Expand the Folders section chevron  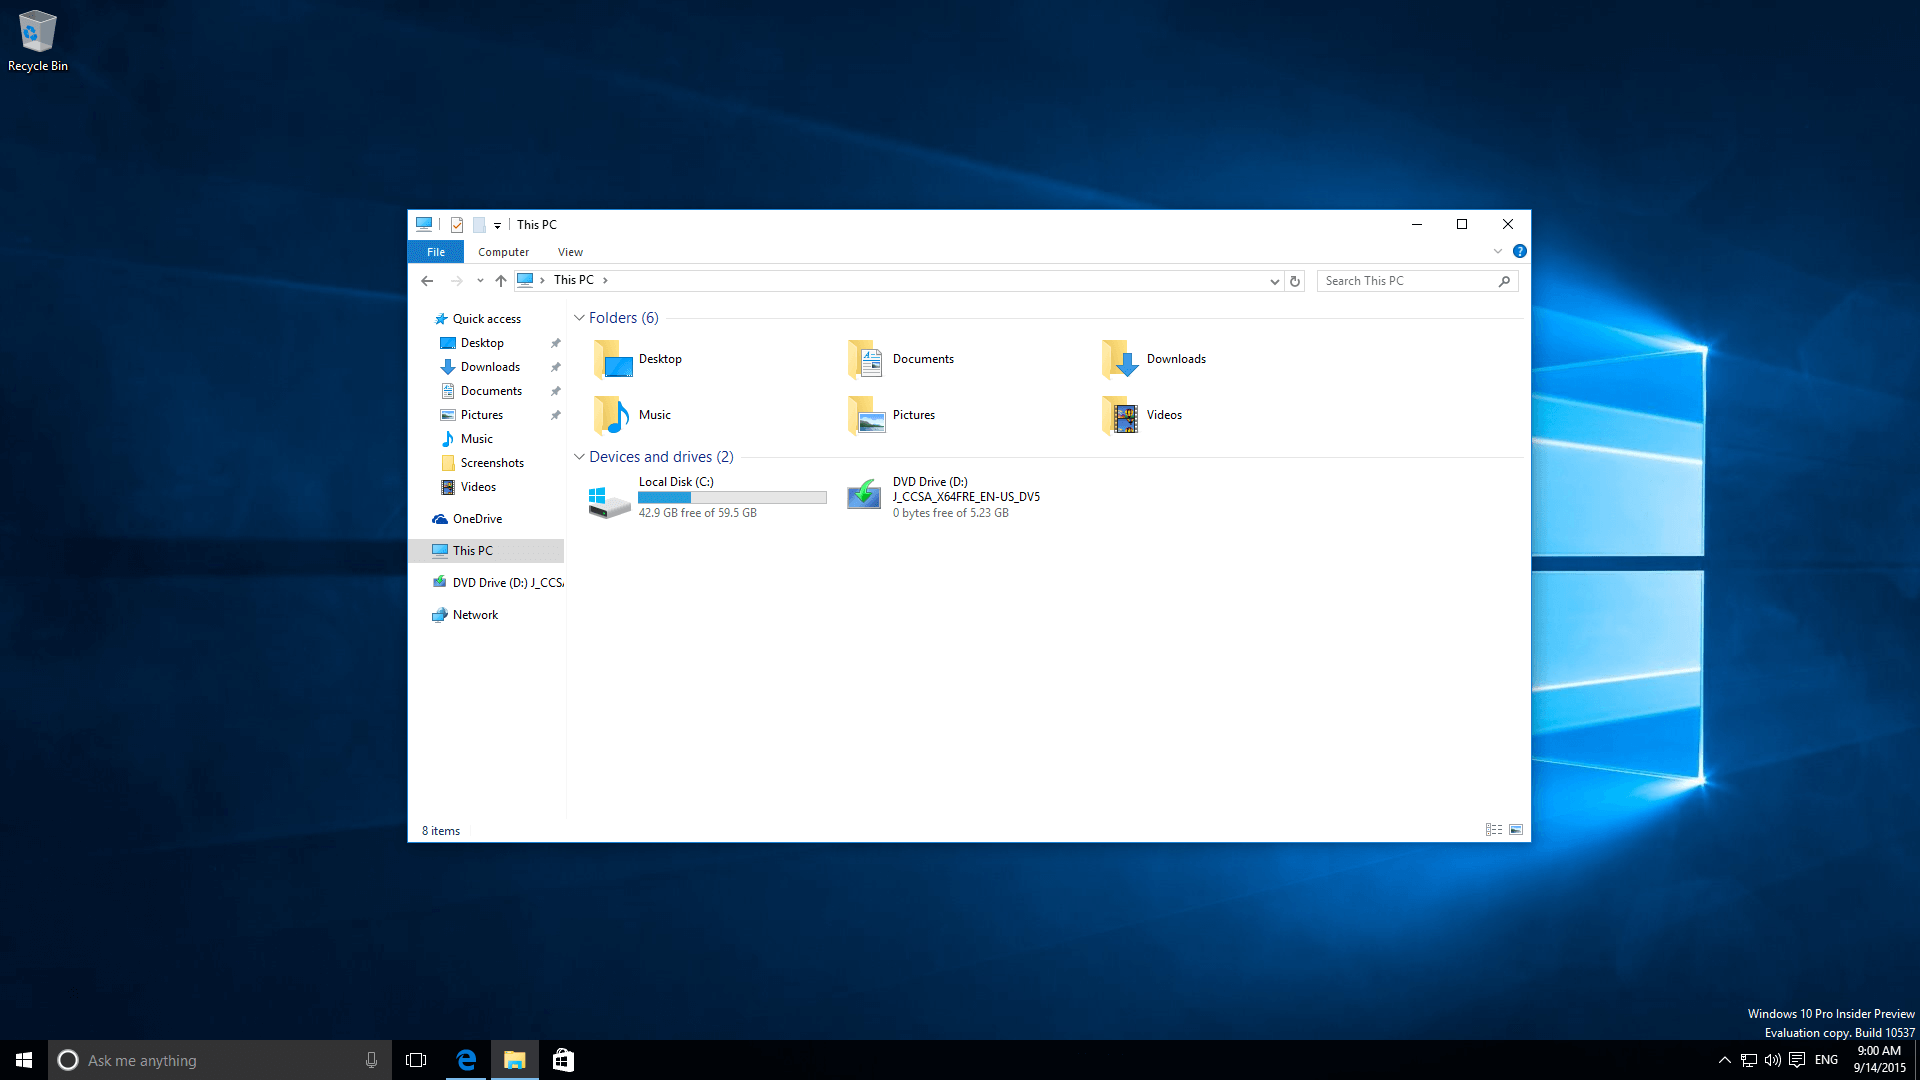(579, 318)
